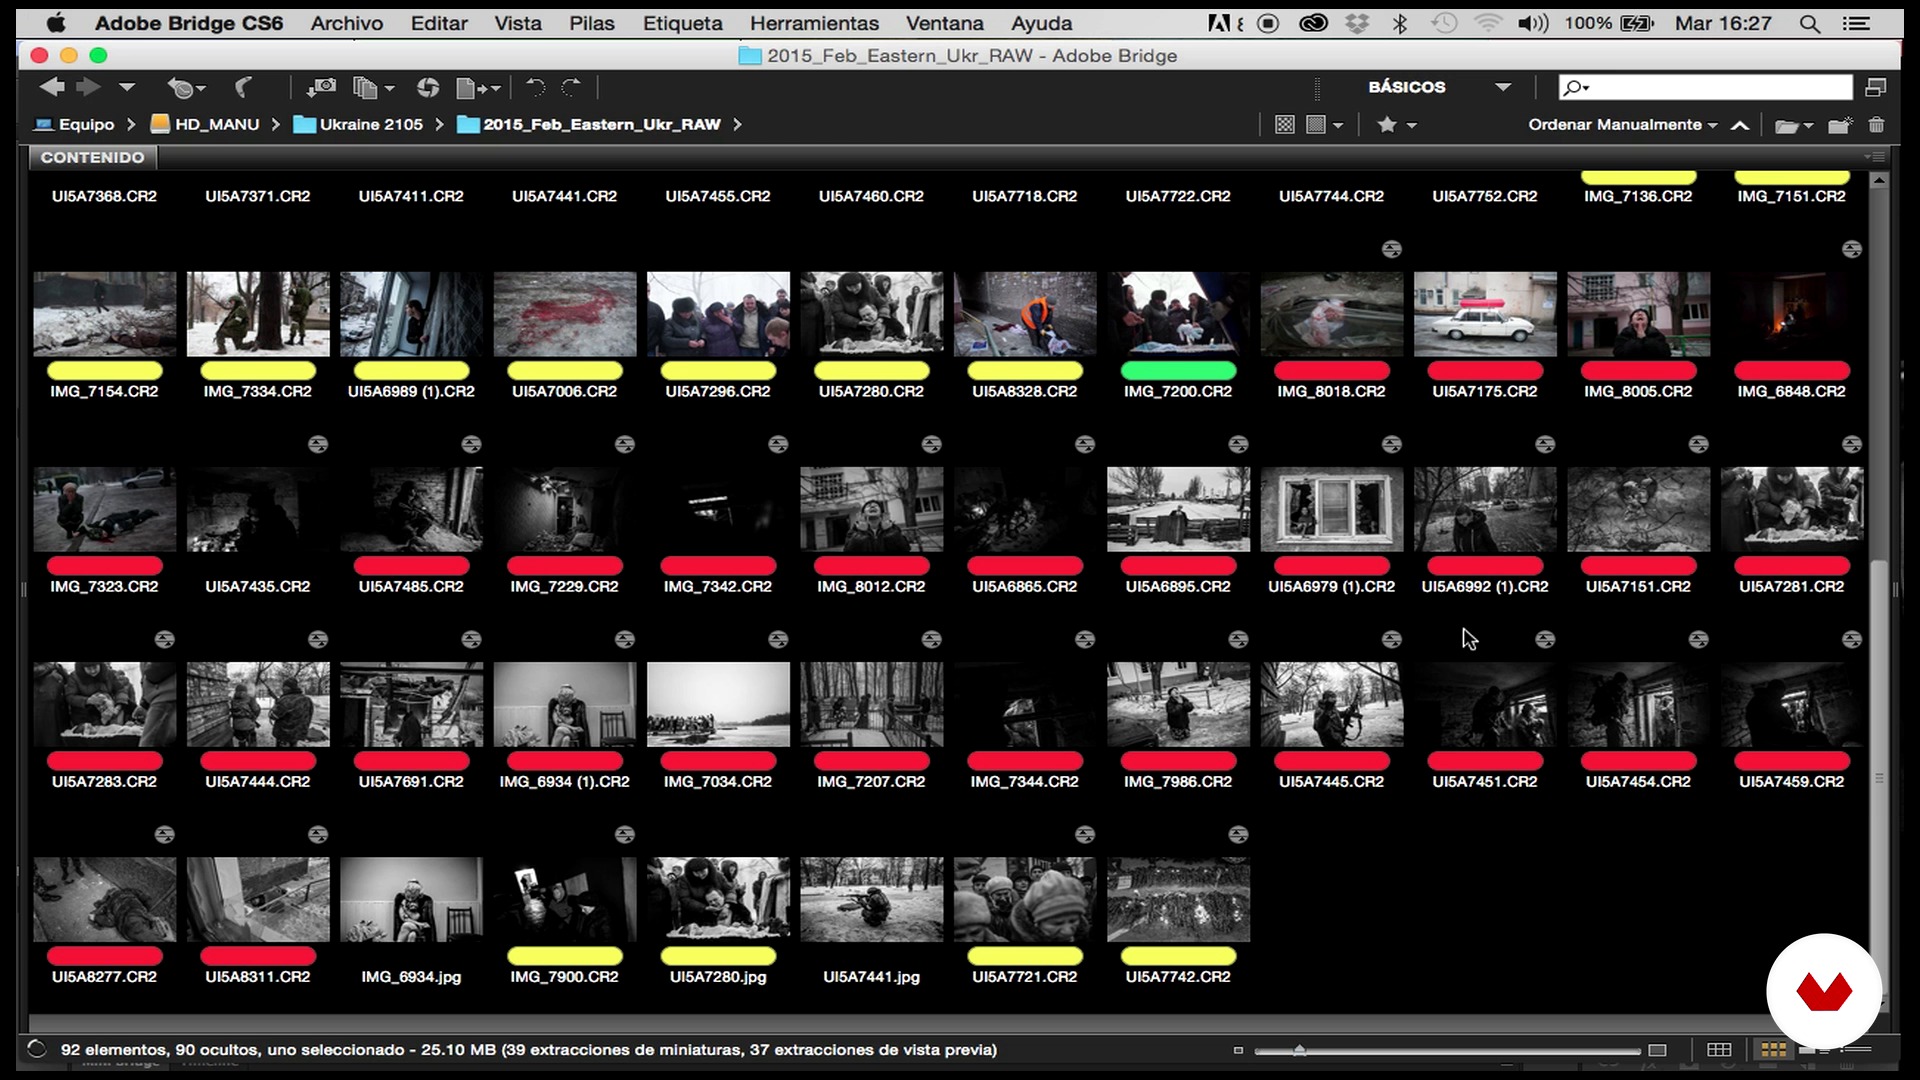This screenshot has height=1080, width=1920.
Task: Lock the thumbnail grid
Action: click(1719, 1049)
